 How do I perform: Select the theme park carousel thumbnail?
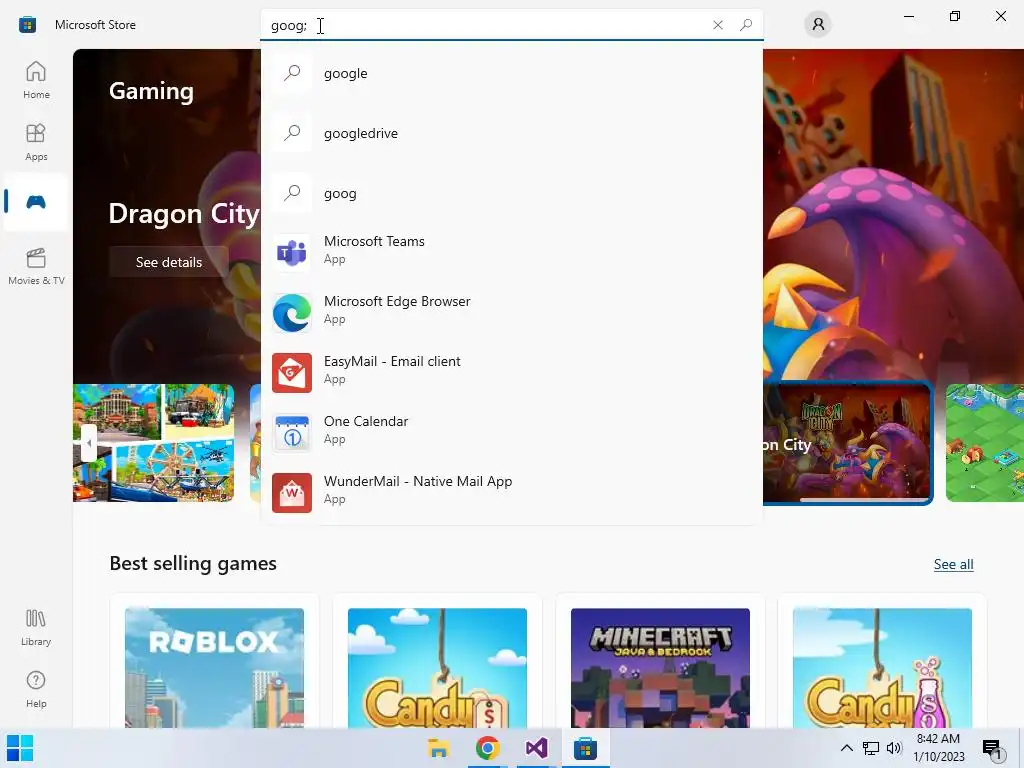click(153, 443)
